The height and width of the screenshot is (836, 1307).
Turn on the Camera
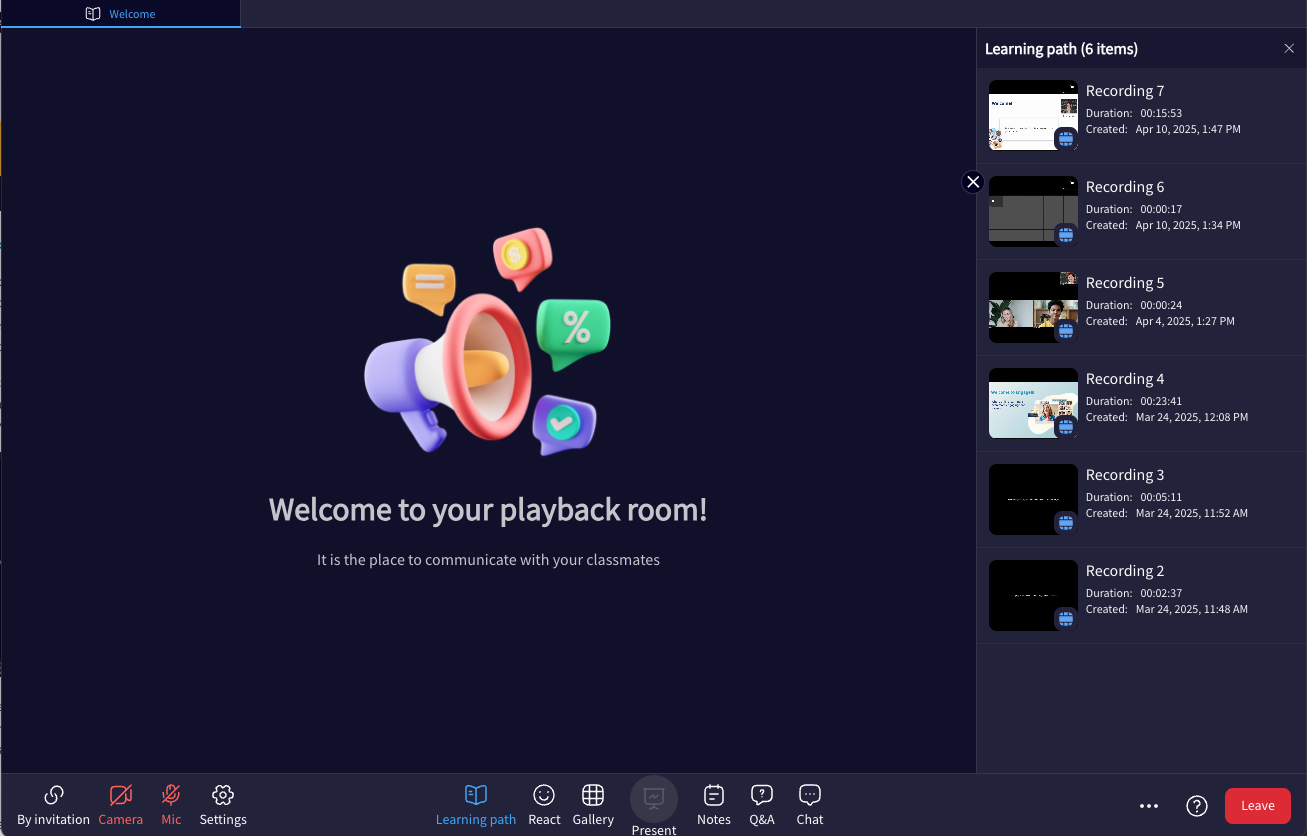coord(121,805)
